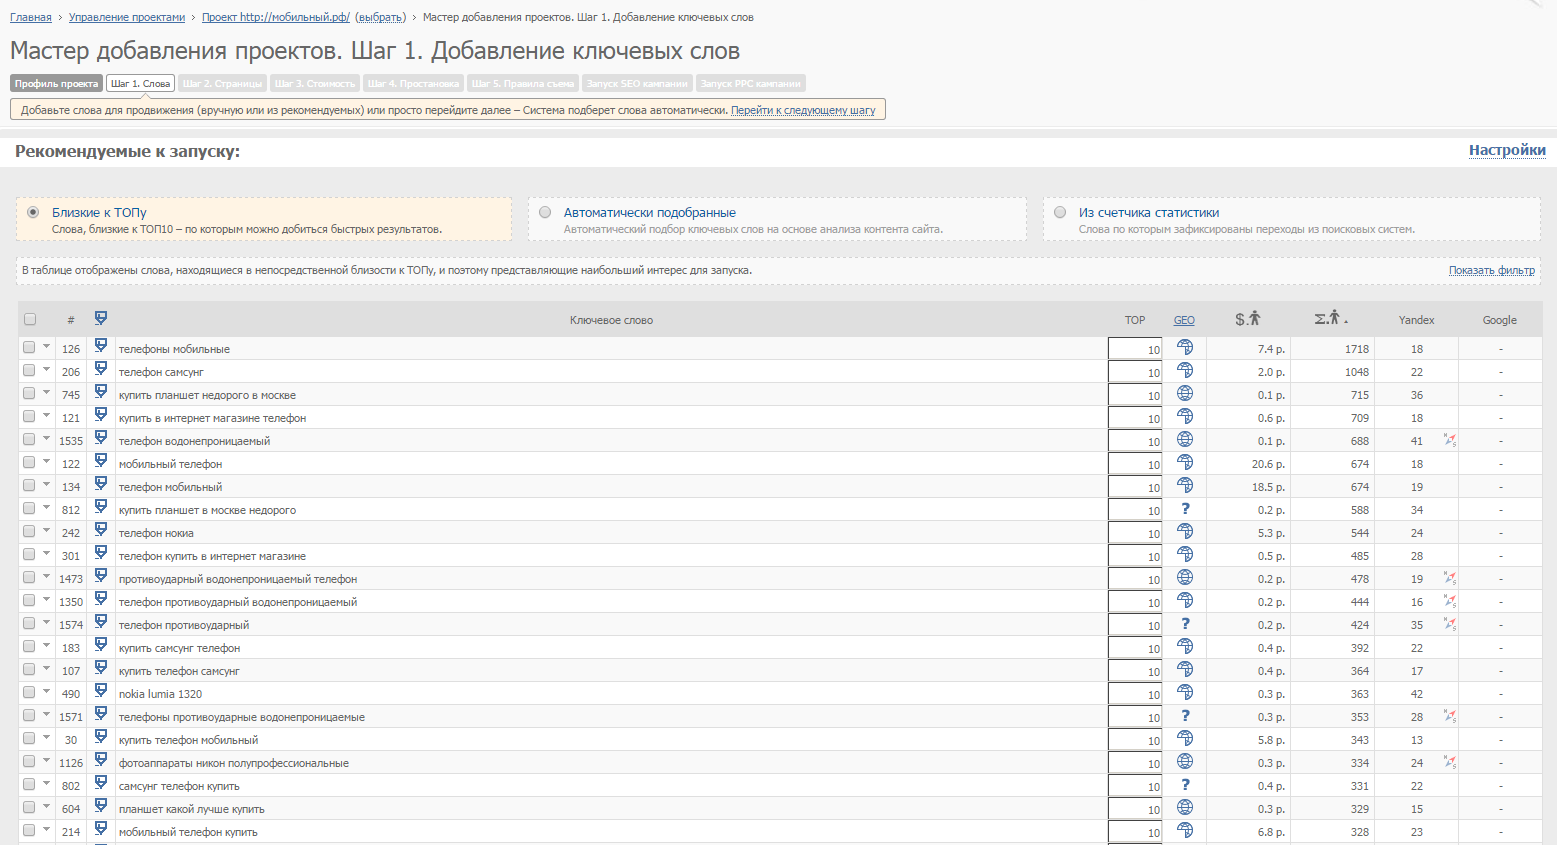
Task: Check the box for "телефоны мобильные"
Action: click(30, 347)
